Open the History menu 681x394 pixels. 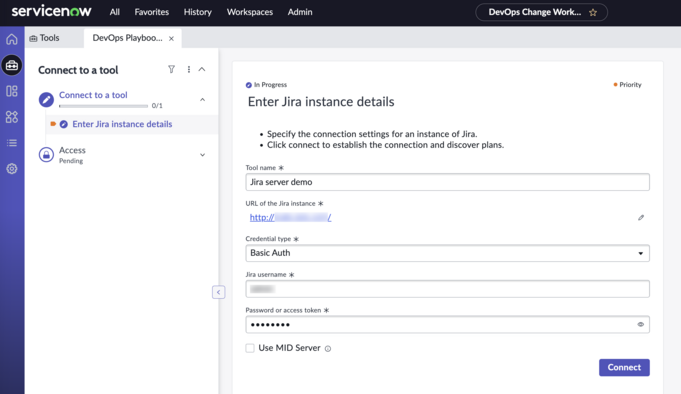click(x=198, y=12)
